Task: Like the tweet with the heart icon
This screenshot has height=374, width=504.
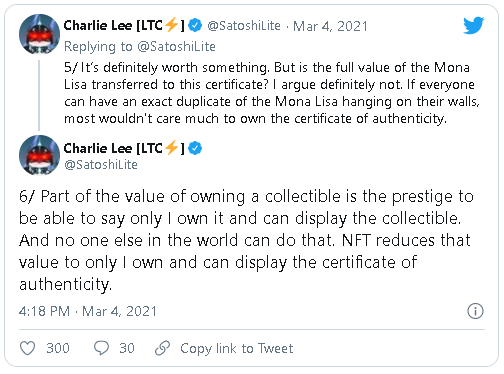Action: 27,348
